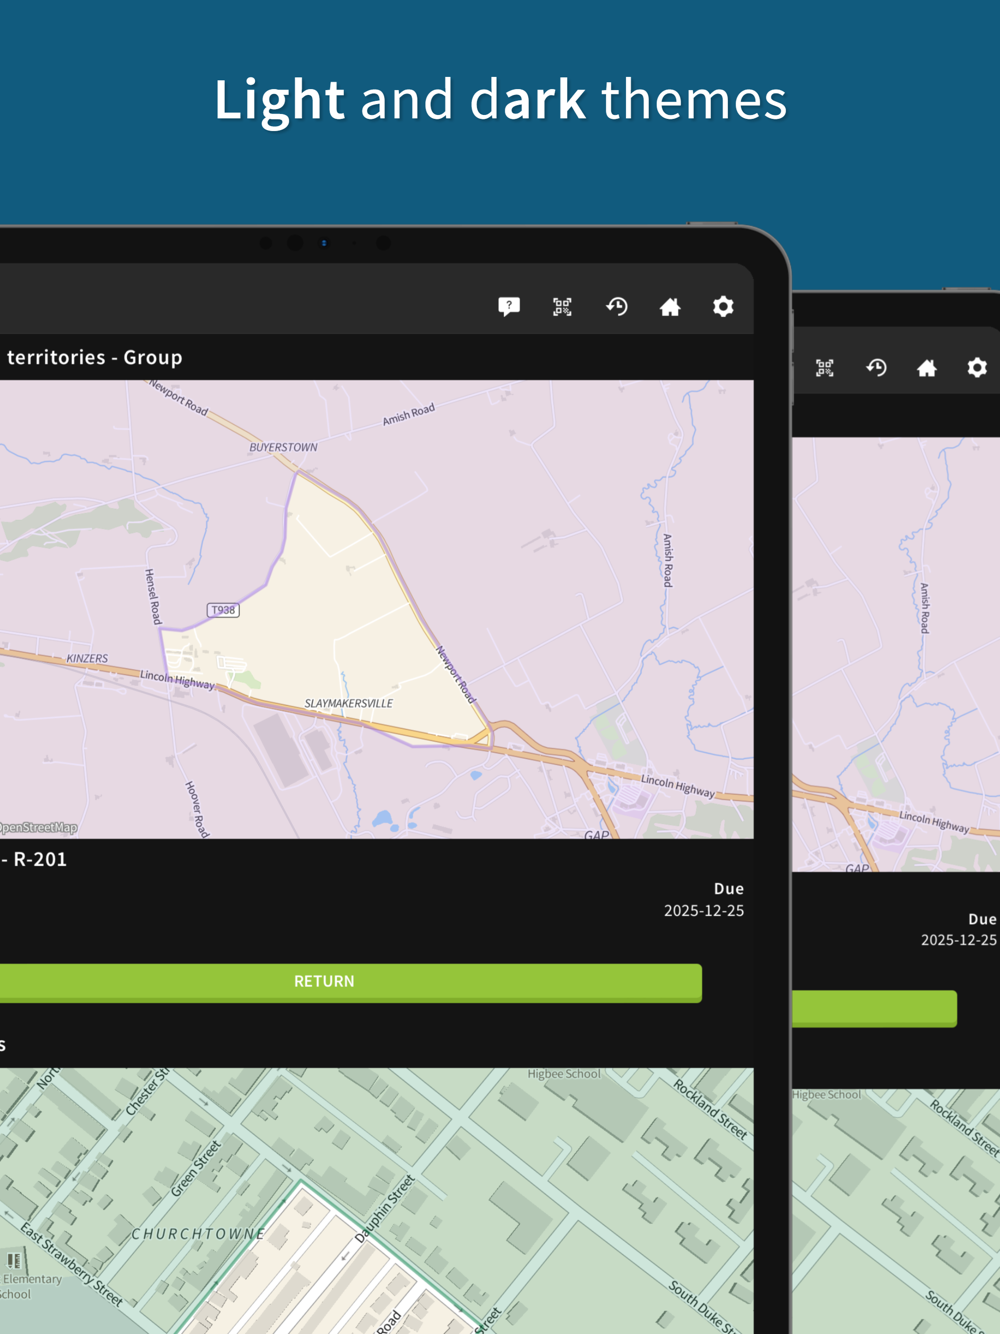Screen dimensions: 1000x1334
Task: Click the Higbee School label on front tablet
Action: tap(564, 1074)
